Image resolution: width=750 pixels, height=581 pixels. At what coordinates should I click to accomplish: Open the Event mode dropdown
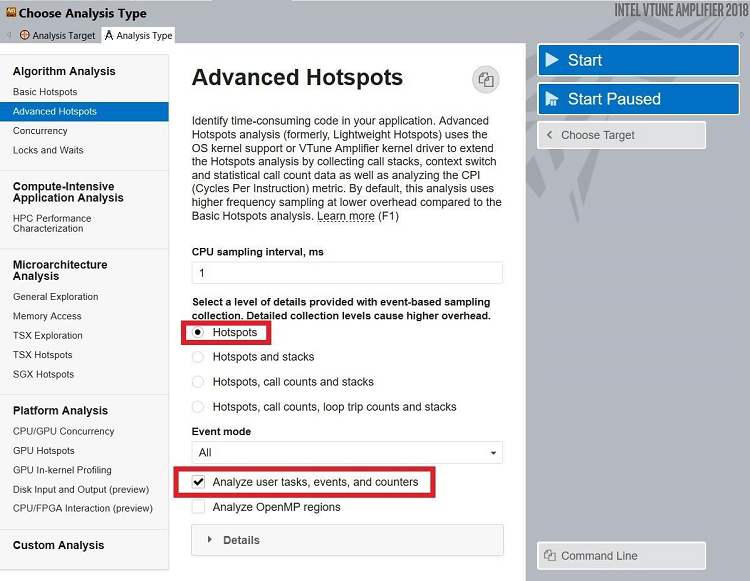[347, 452]
